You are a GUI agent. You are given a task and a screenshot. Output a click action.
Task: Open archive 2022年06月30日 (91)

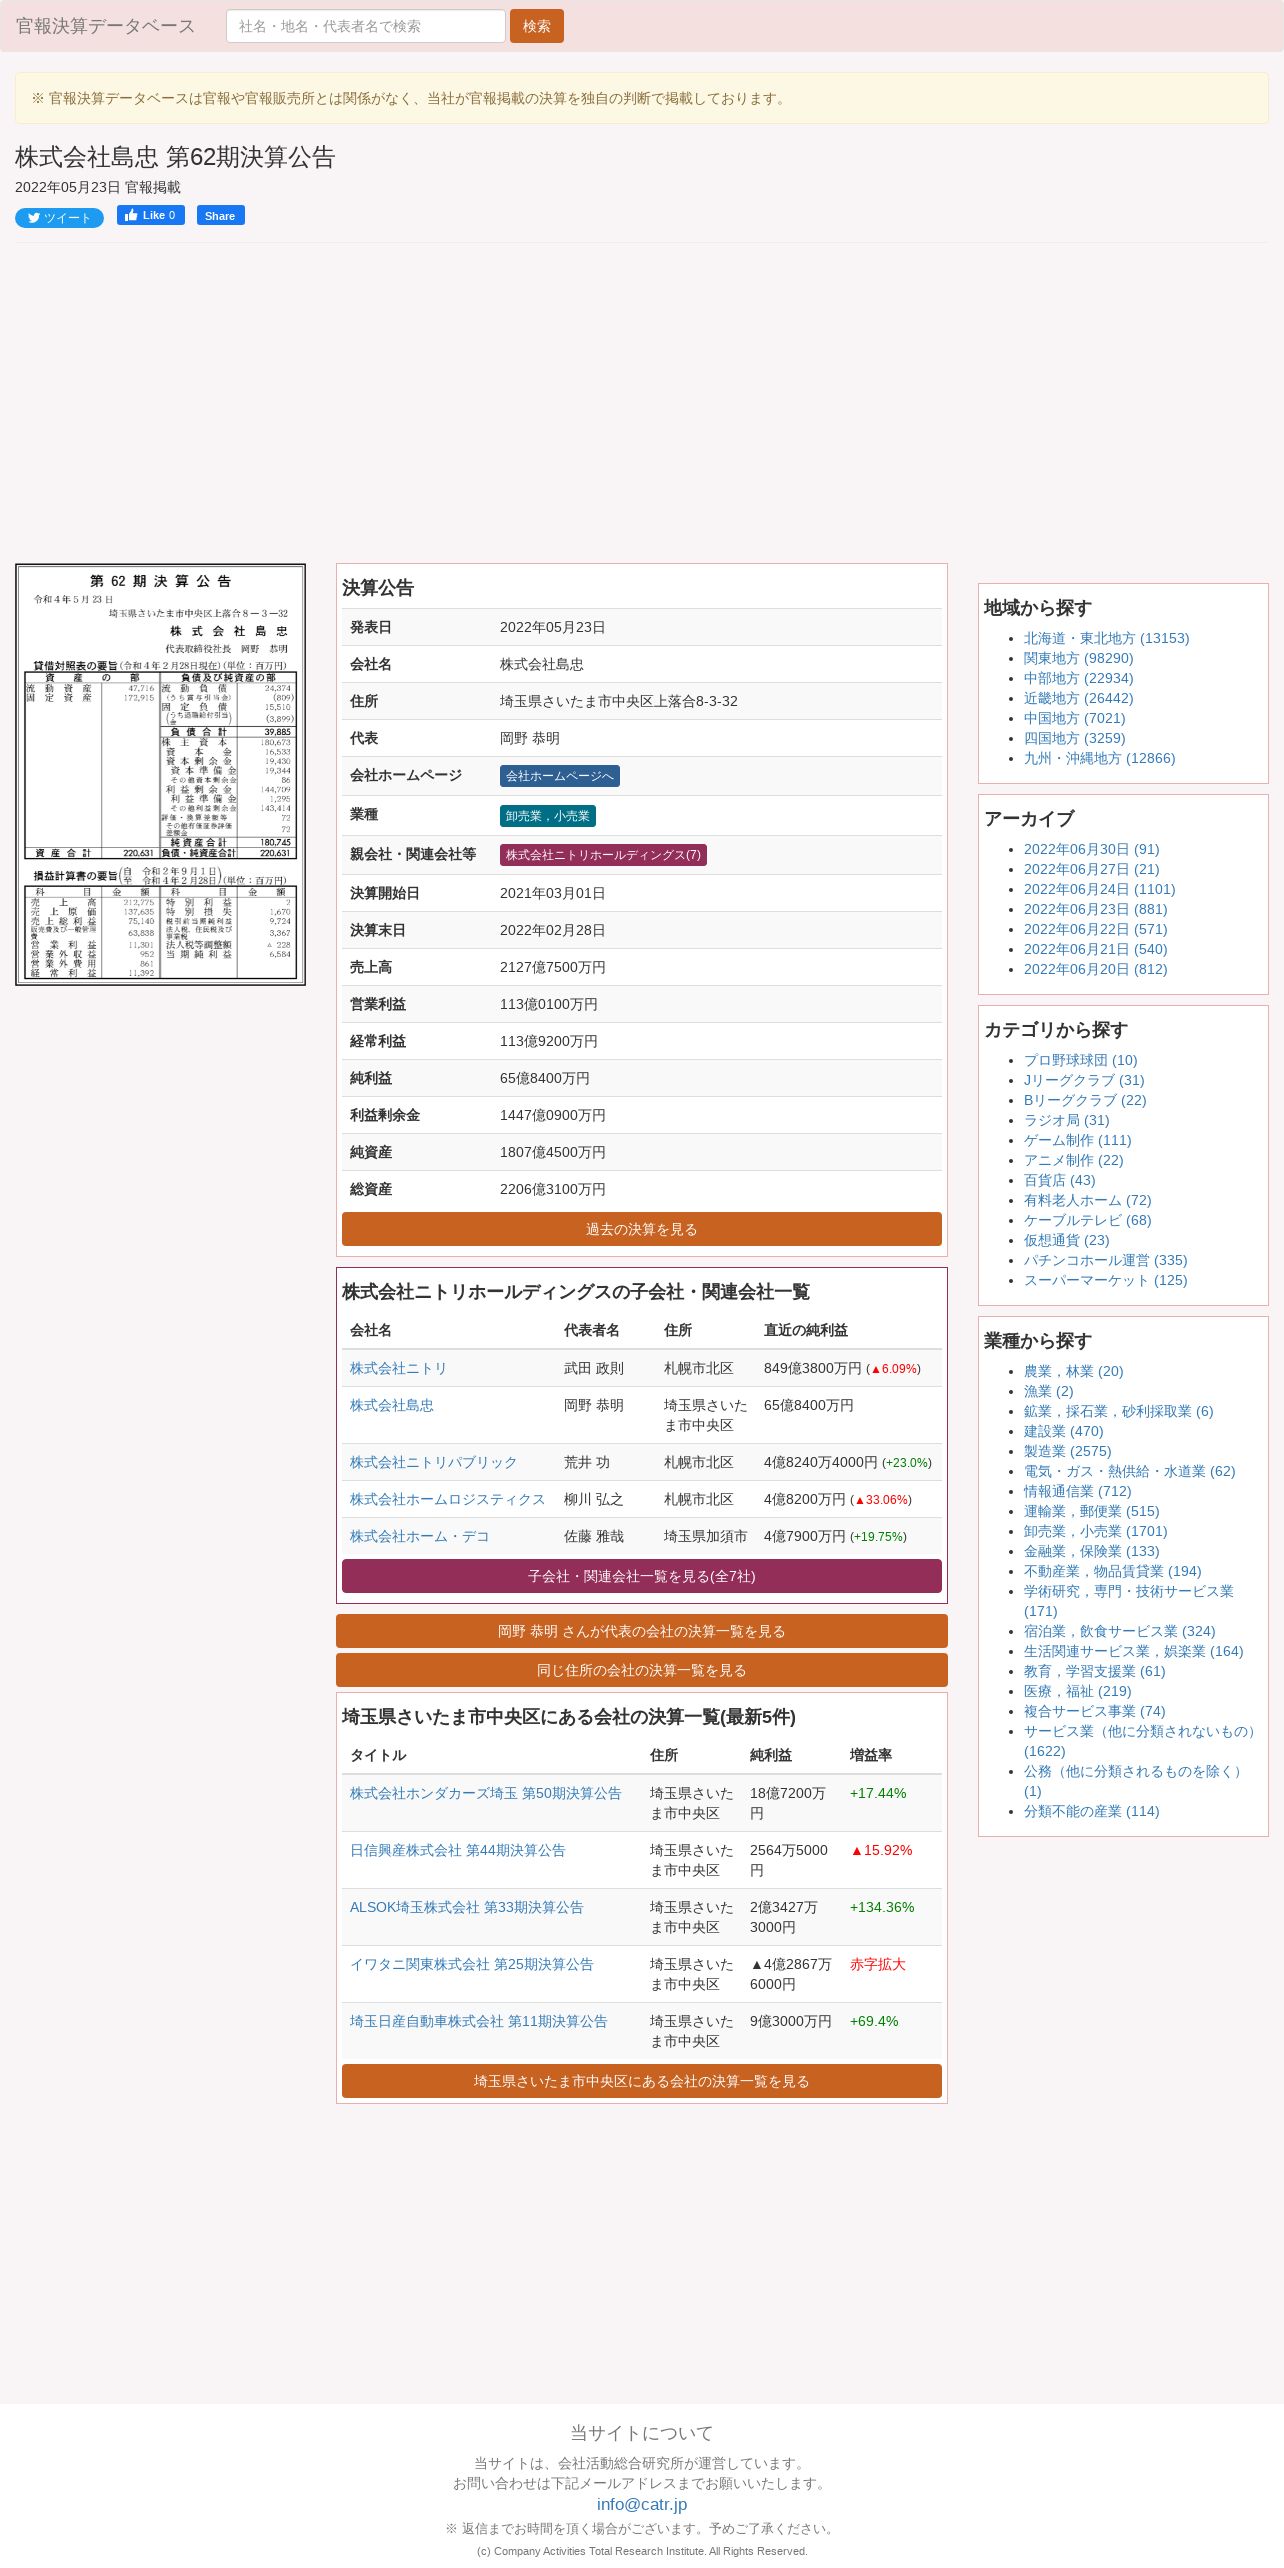(x=1091, y=849)
